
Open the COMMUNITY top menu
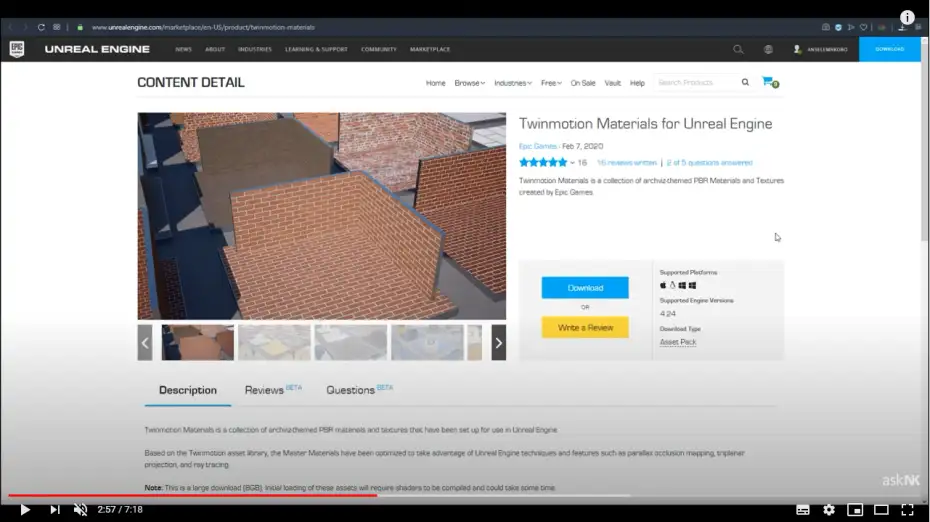point(378,49)
